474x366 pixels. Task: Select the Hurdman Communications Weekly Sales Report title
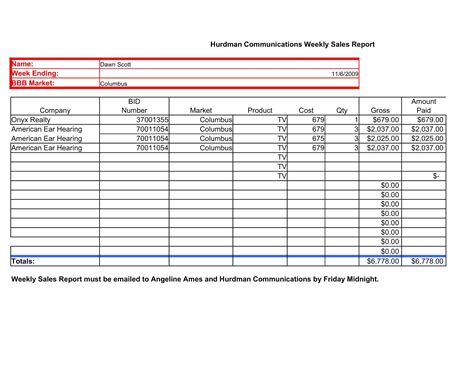(292, 44)
